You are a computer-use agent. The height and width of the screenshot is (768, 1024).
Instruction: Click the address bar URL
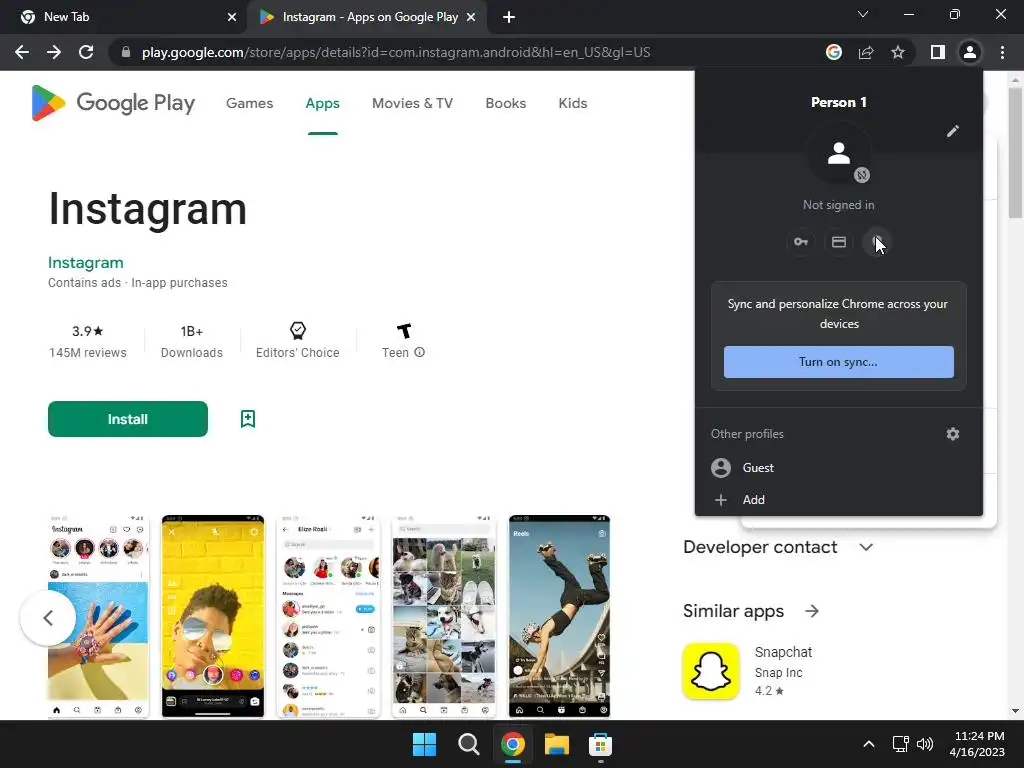[x=396, y=52]
